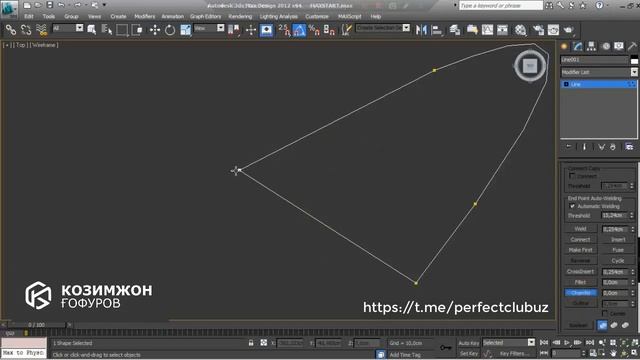
Task: Open the Curve Editor icon
Action: coord(487,30)
